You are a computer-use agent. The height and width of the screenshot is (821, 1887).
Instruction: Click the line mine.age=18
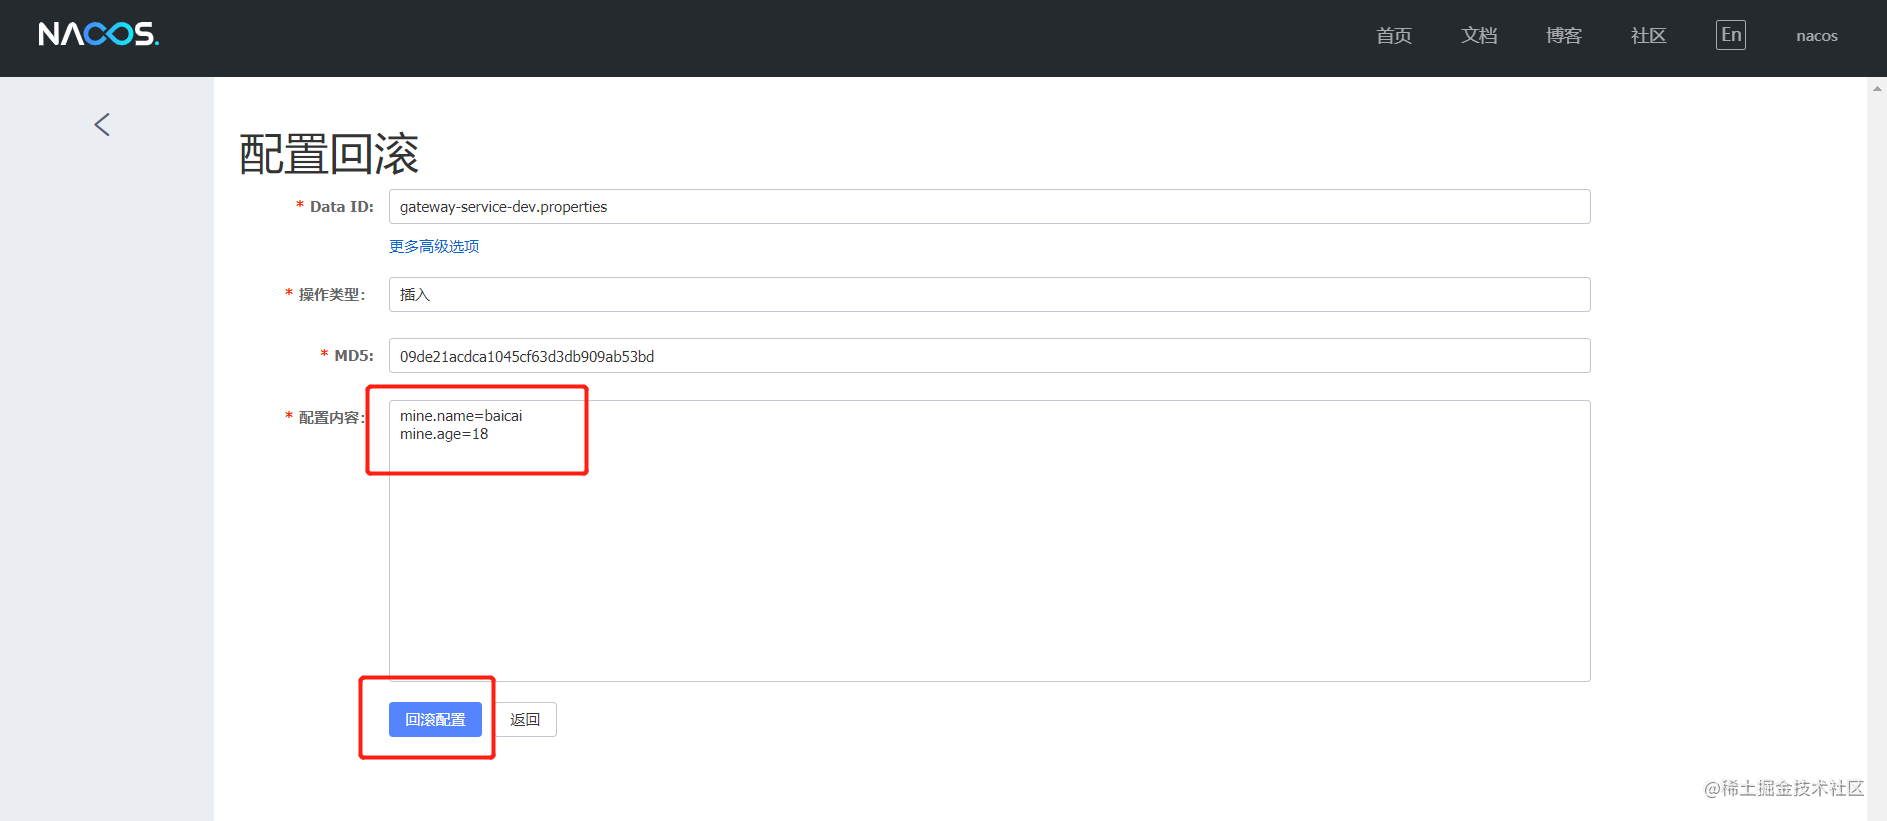pos(444,434)
